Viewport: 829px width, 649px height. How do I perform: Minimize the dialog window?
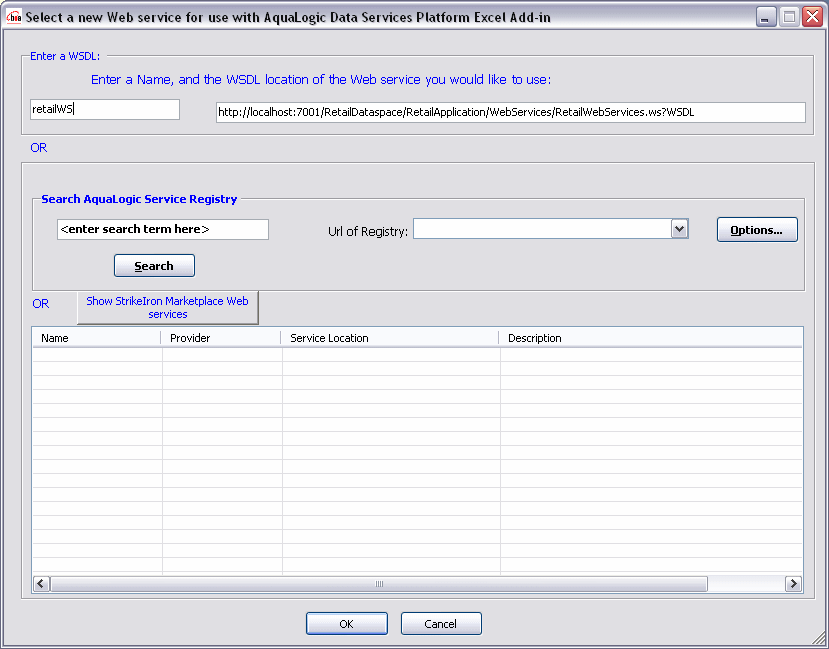(x=765, y=17)
